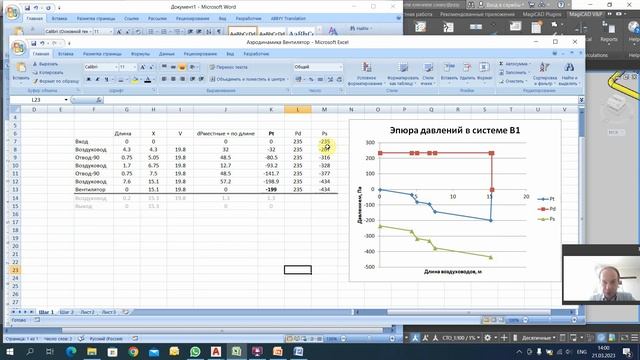Click Cut (Вырезать) in Excel clipboard group
Viewport: 640px width, 360px height.
(45, 64)
